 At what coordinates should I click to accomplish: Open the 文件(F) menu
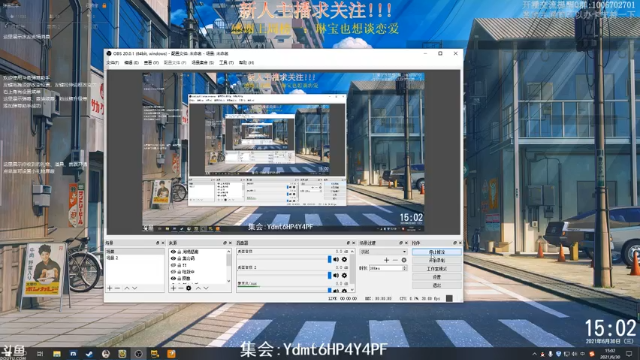coord(113,62)
